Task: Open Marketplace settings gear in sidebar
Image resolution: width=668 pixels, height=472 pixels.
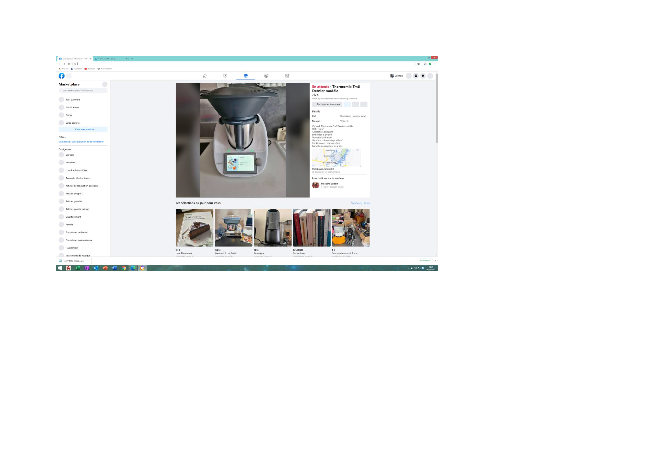Action: (105, 84)
